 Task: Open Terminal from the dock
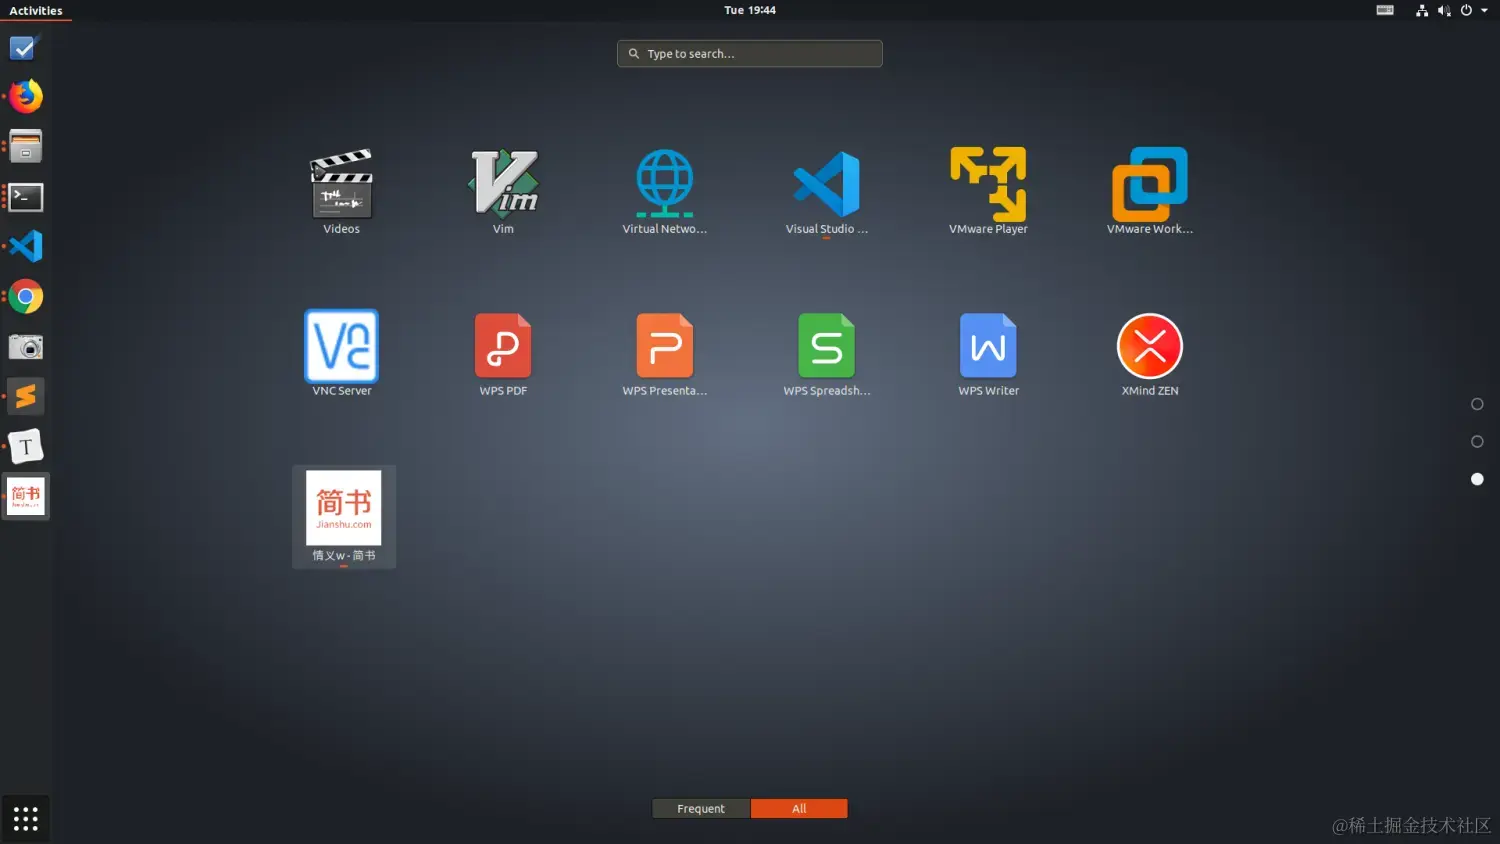26,197
